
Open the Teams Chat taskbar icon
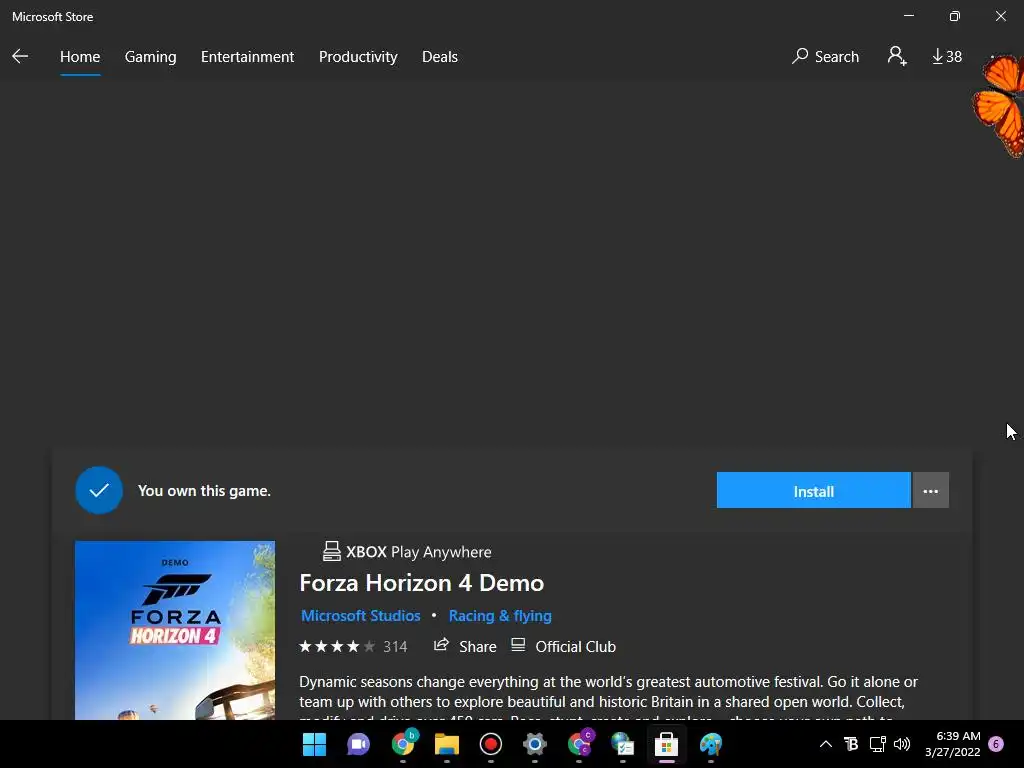358,744
